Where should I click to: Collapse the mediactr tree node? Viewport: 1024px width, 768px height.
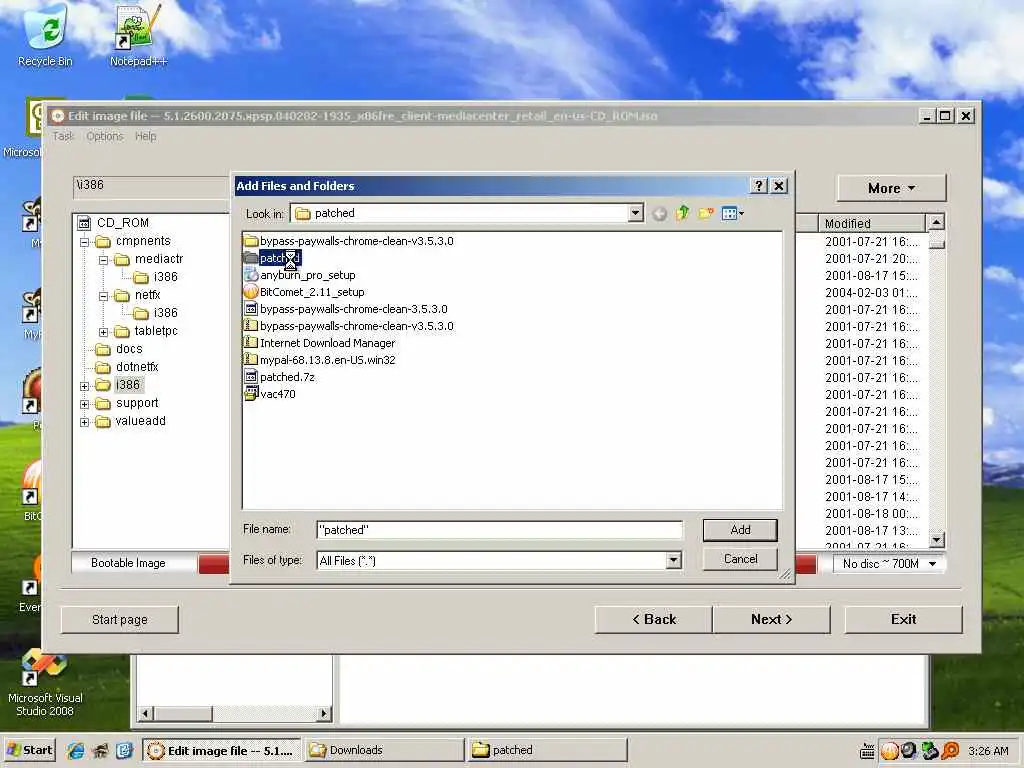pos(103,260)
